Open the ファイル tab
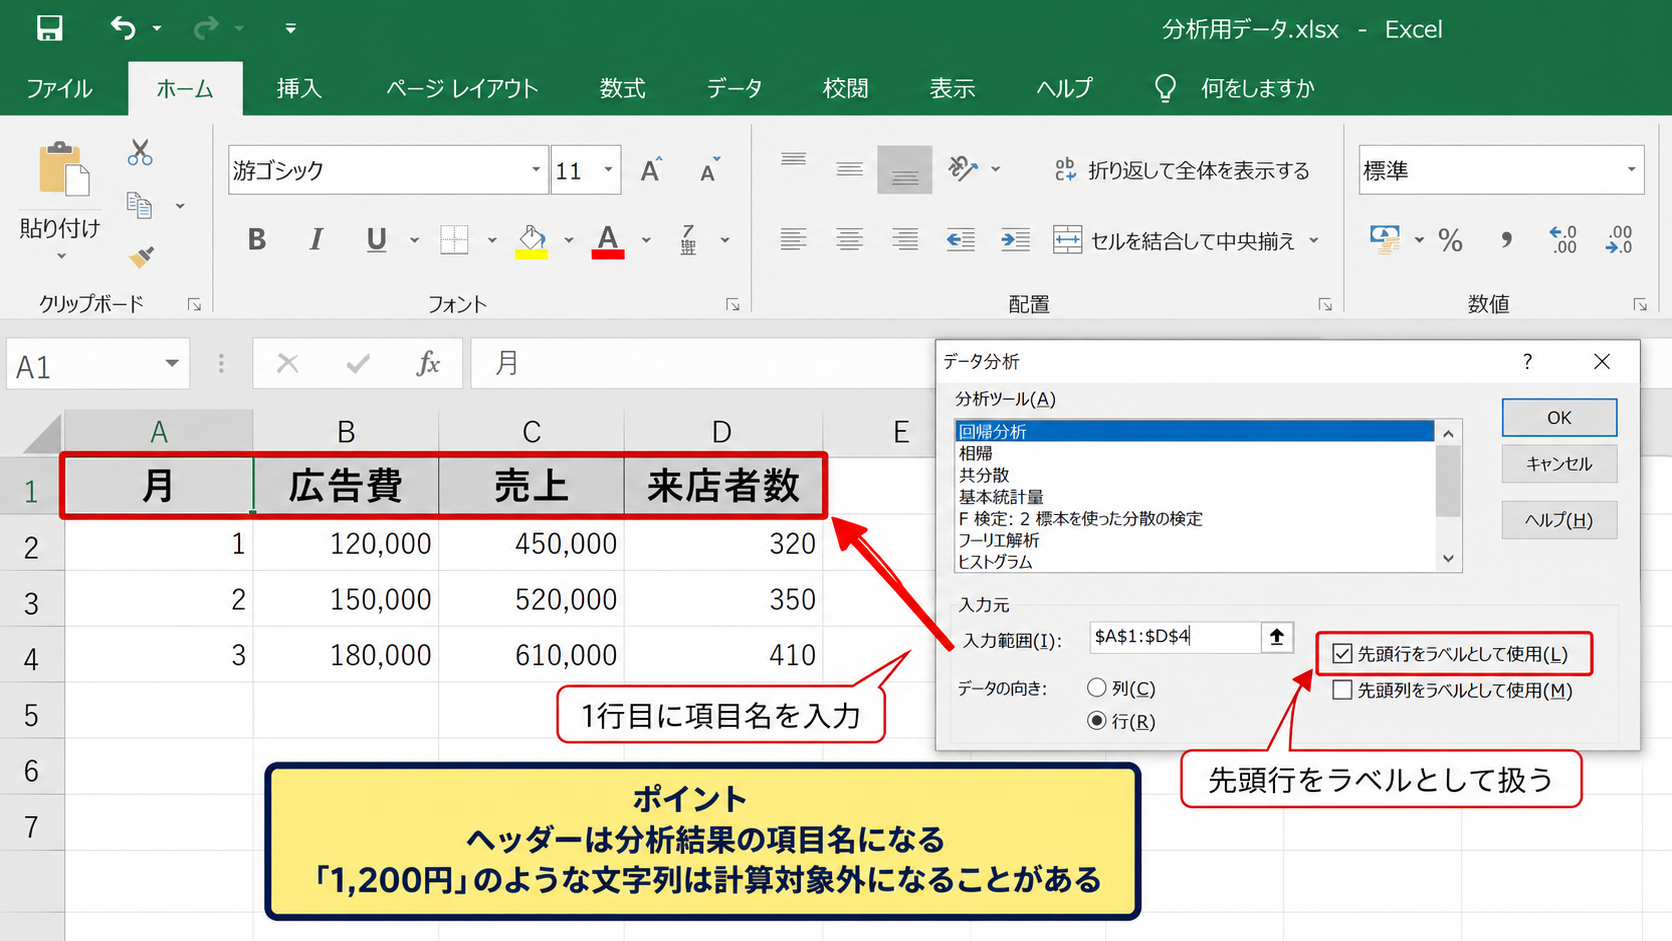This screenshot has height=941, width=1672. pyautogui.click(x=59, y=88)
